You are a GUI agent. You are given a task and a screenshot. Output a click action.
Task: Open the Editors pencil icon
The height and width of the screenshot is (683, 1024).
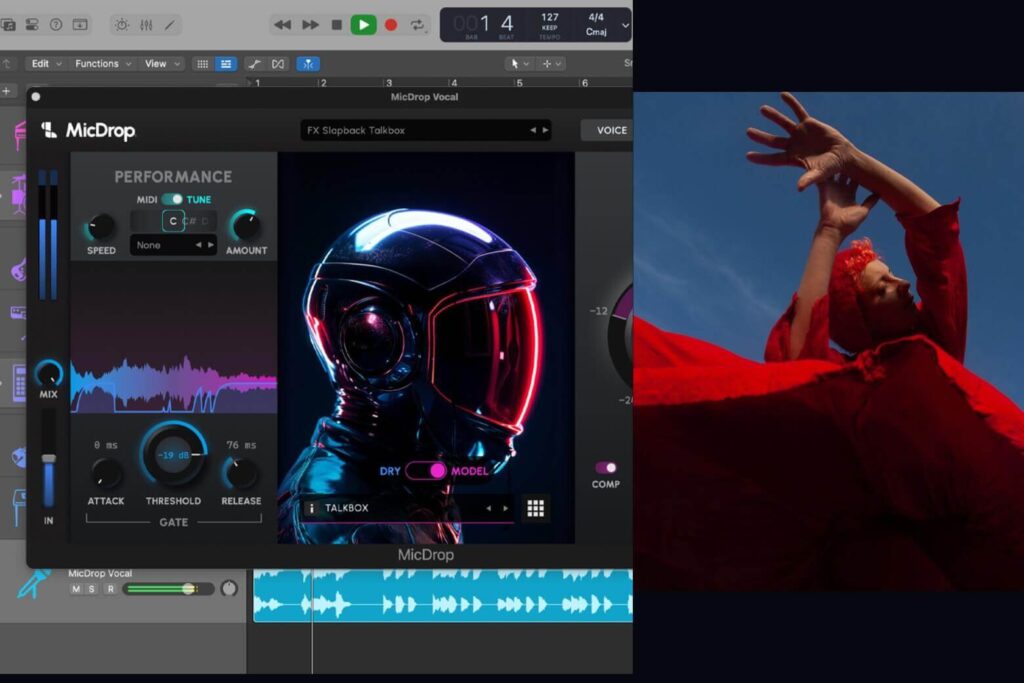click(x=170, y=25)
